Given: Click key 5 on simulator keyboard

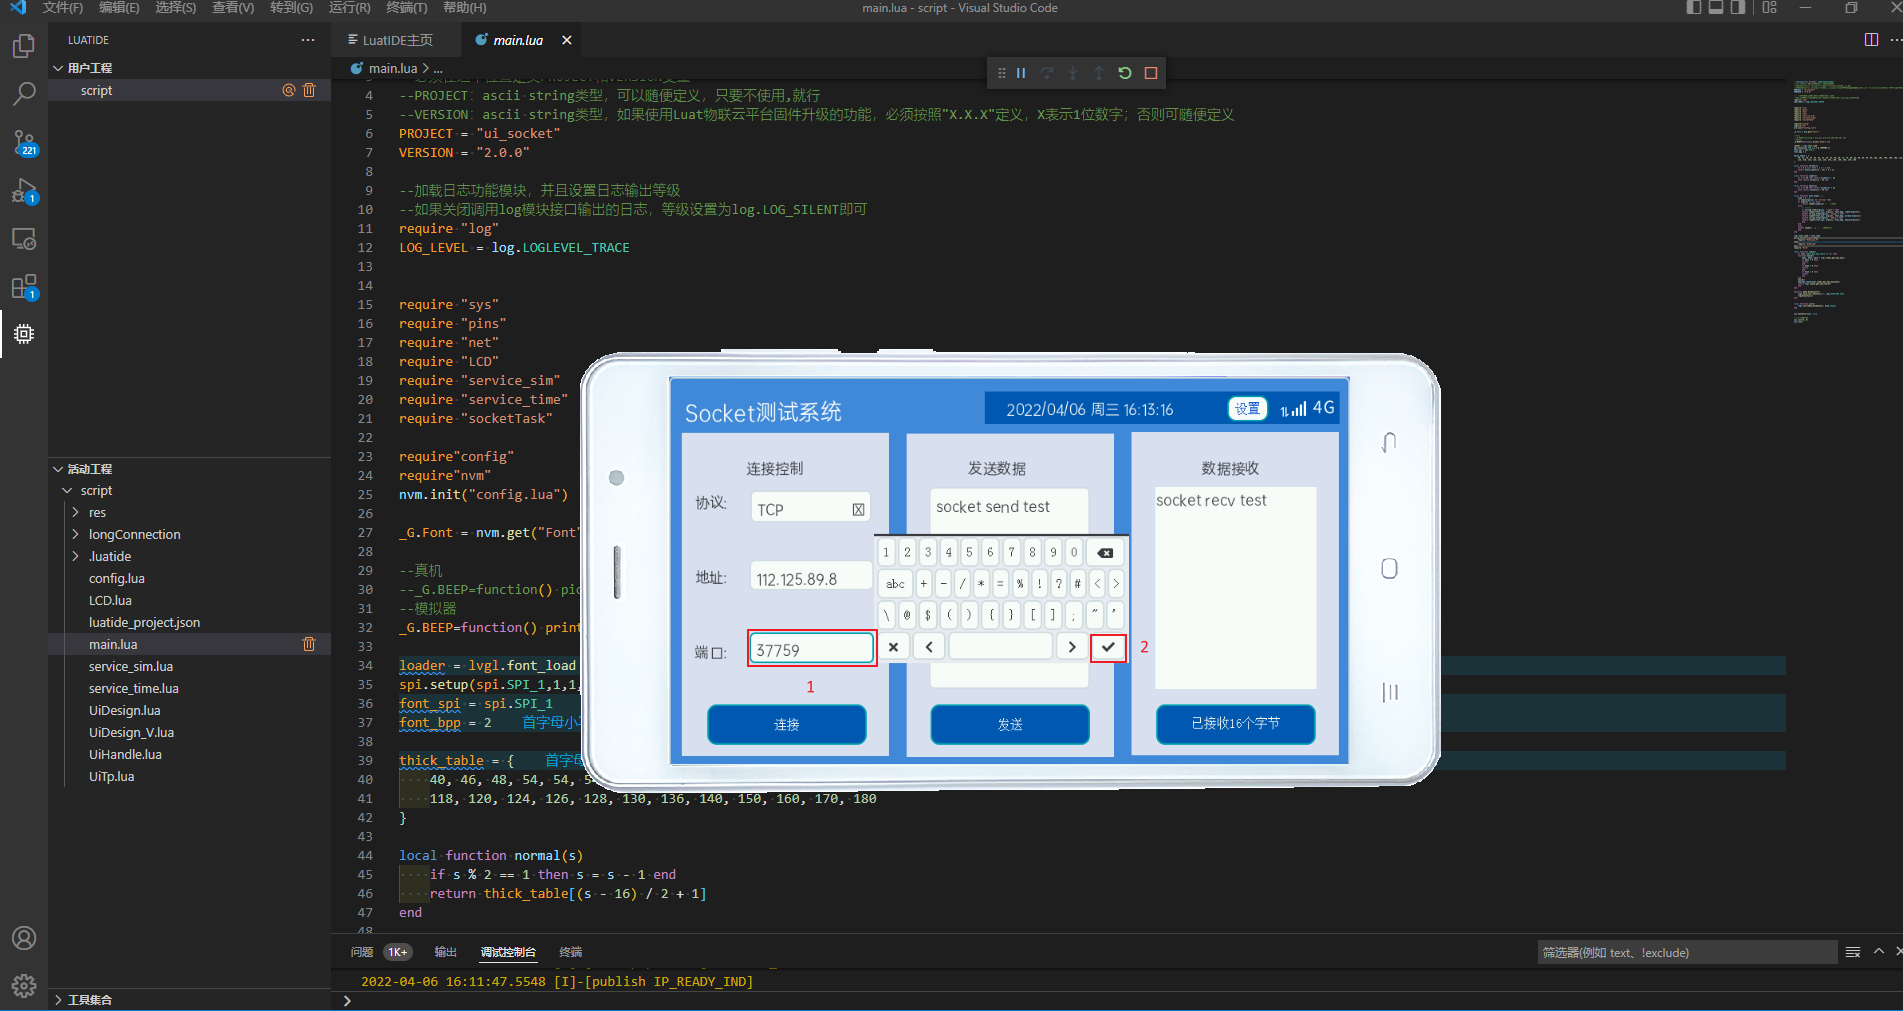Looking at the screenshot, I should click(x=969, y=552).
